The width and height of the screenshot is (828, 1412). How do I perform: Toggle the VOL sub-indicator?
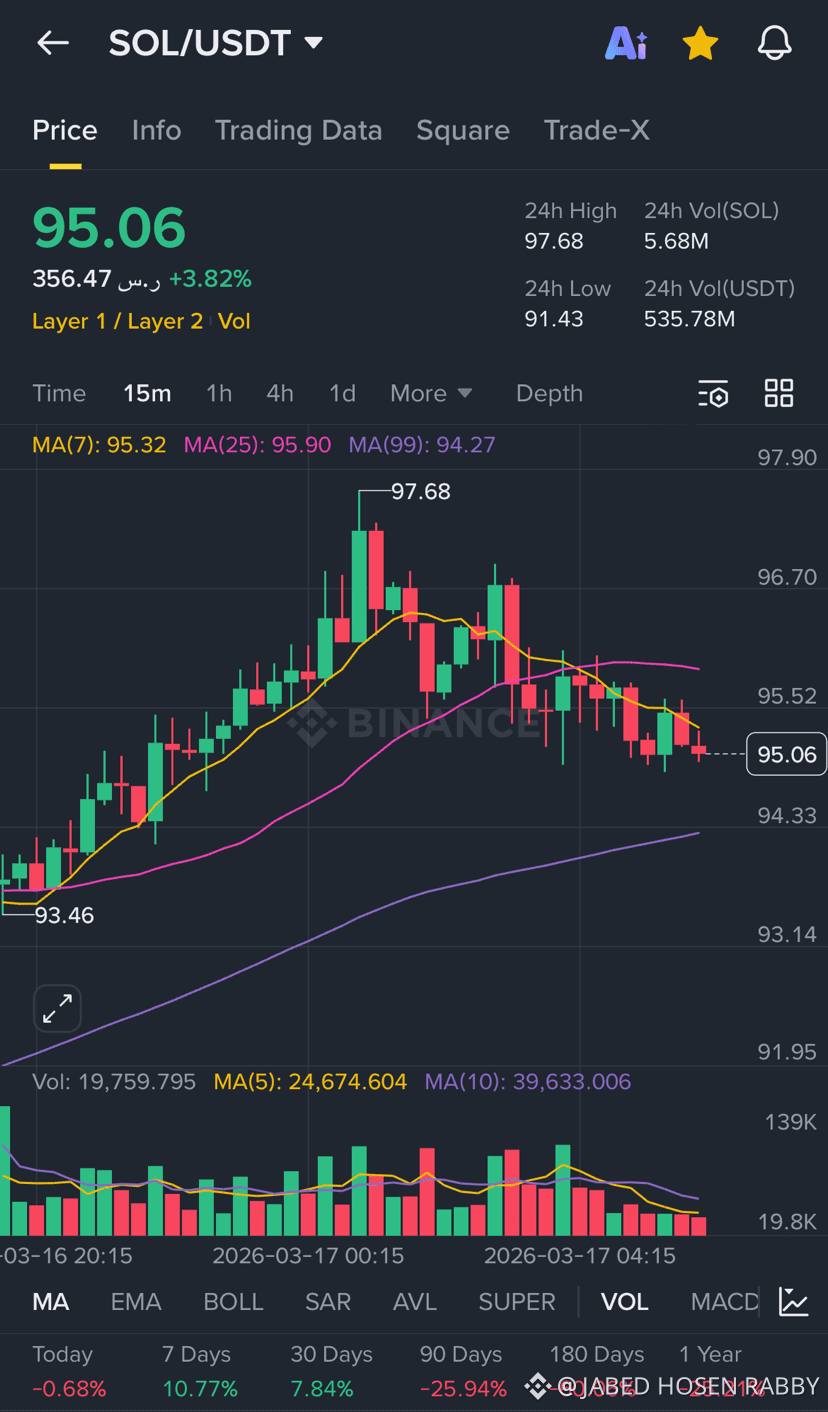pos(625,1301)
